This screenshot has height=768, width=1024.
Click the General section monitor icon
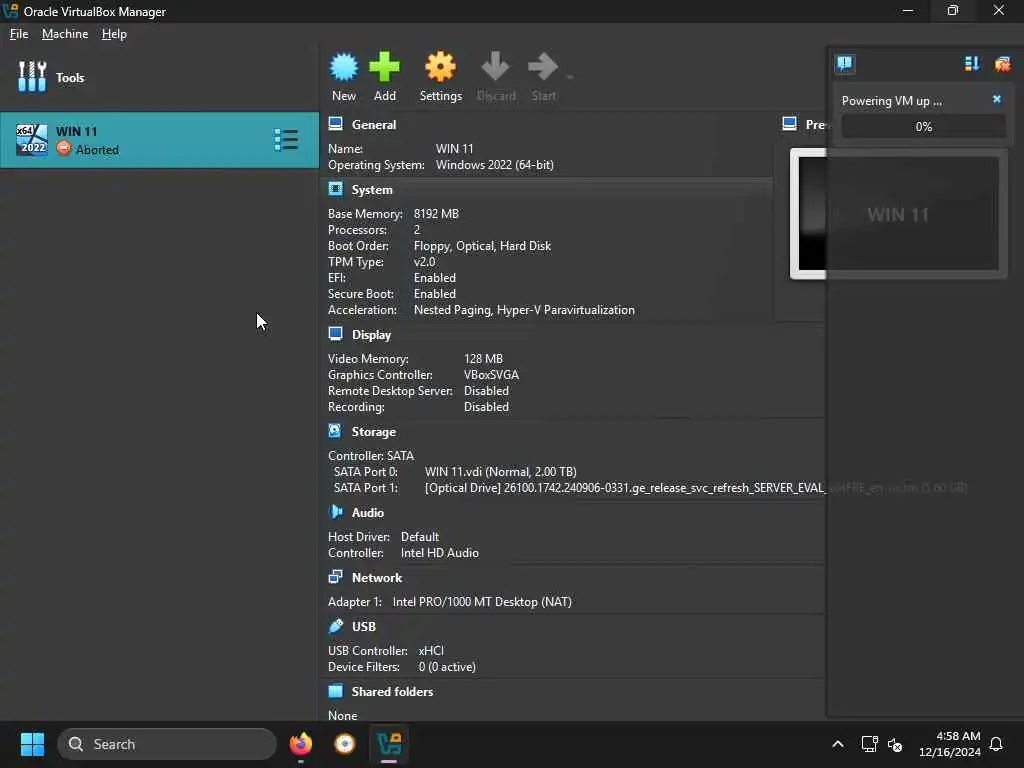click(x=336, y=123)
